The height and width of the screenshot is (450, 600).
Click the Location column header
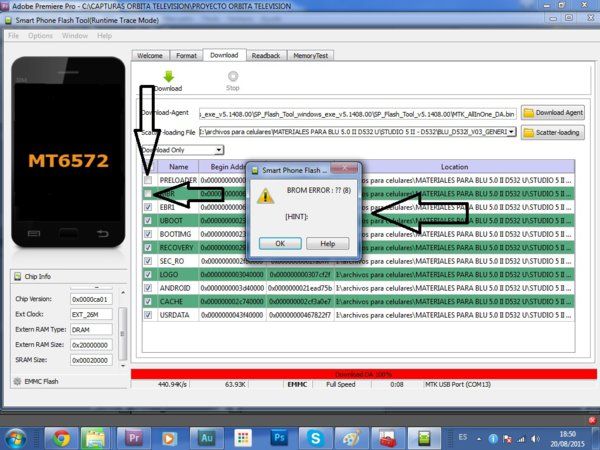(x=454, y=167)
